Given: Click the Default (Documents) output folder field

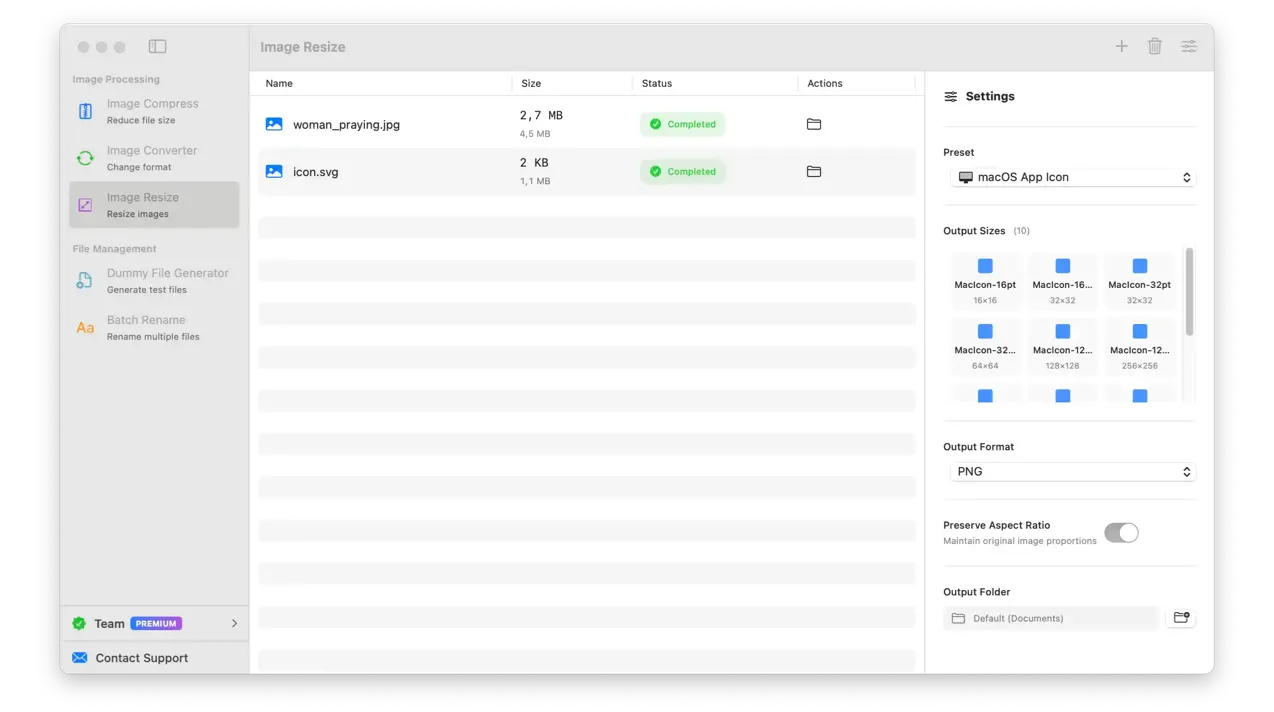Looking at the screenshot, I should (1050, 618).
